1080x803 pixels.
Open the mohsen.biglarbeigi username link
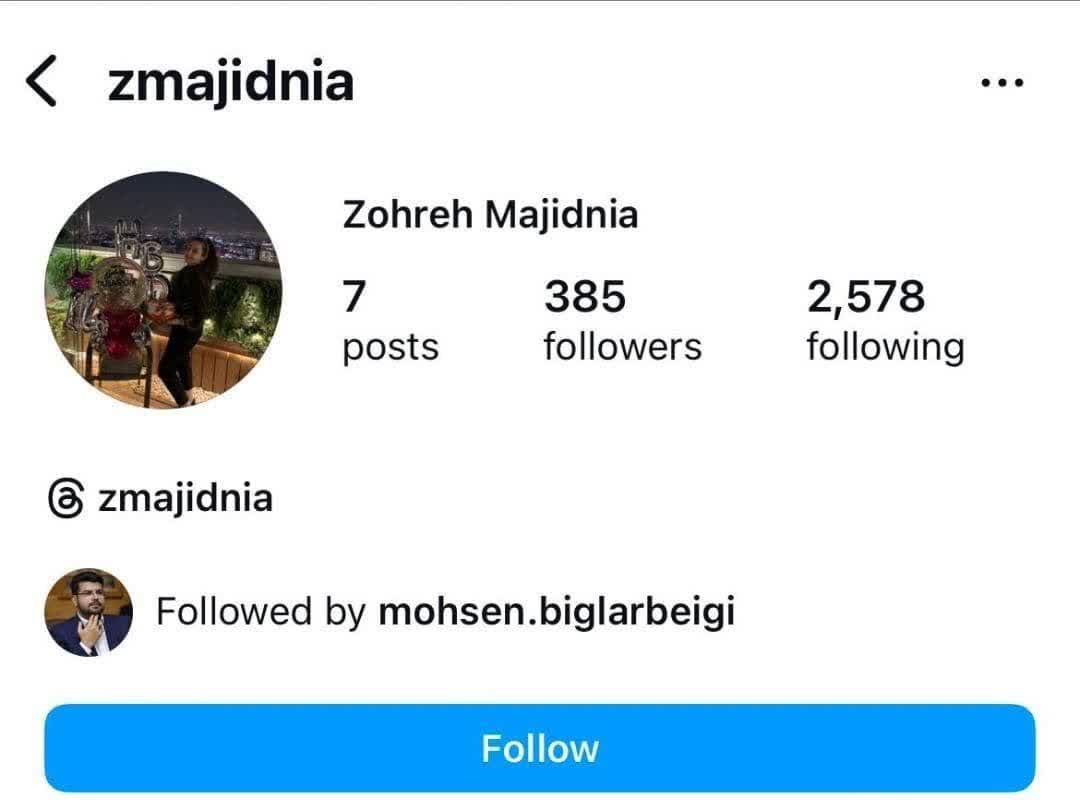click(x=557, y=612)
